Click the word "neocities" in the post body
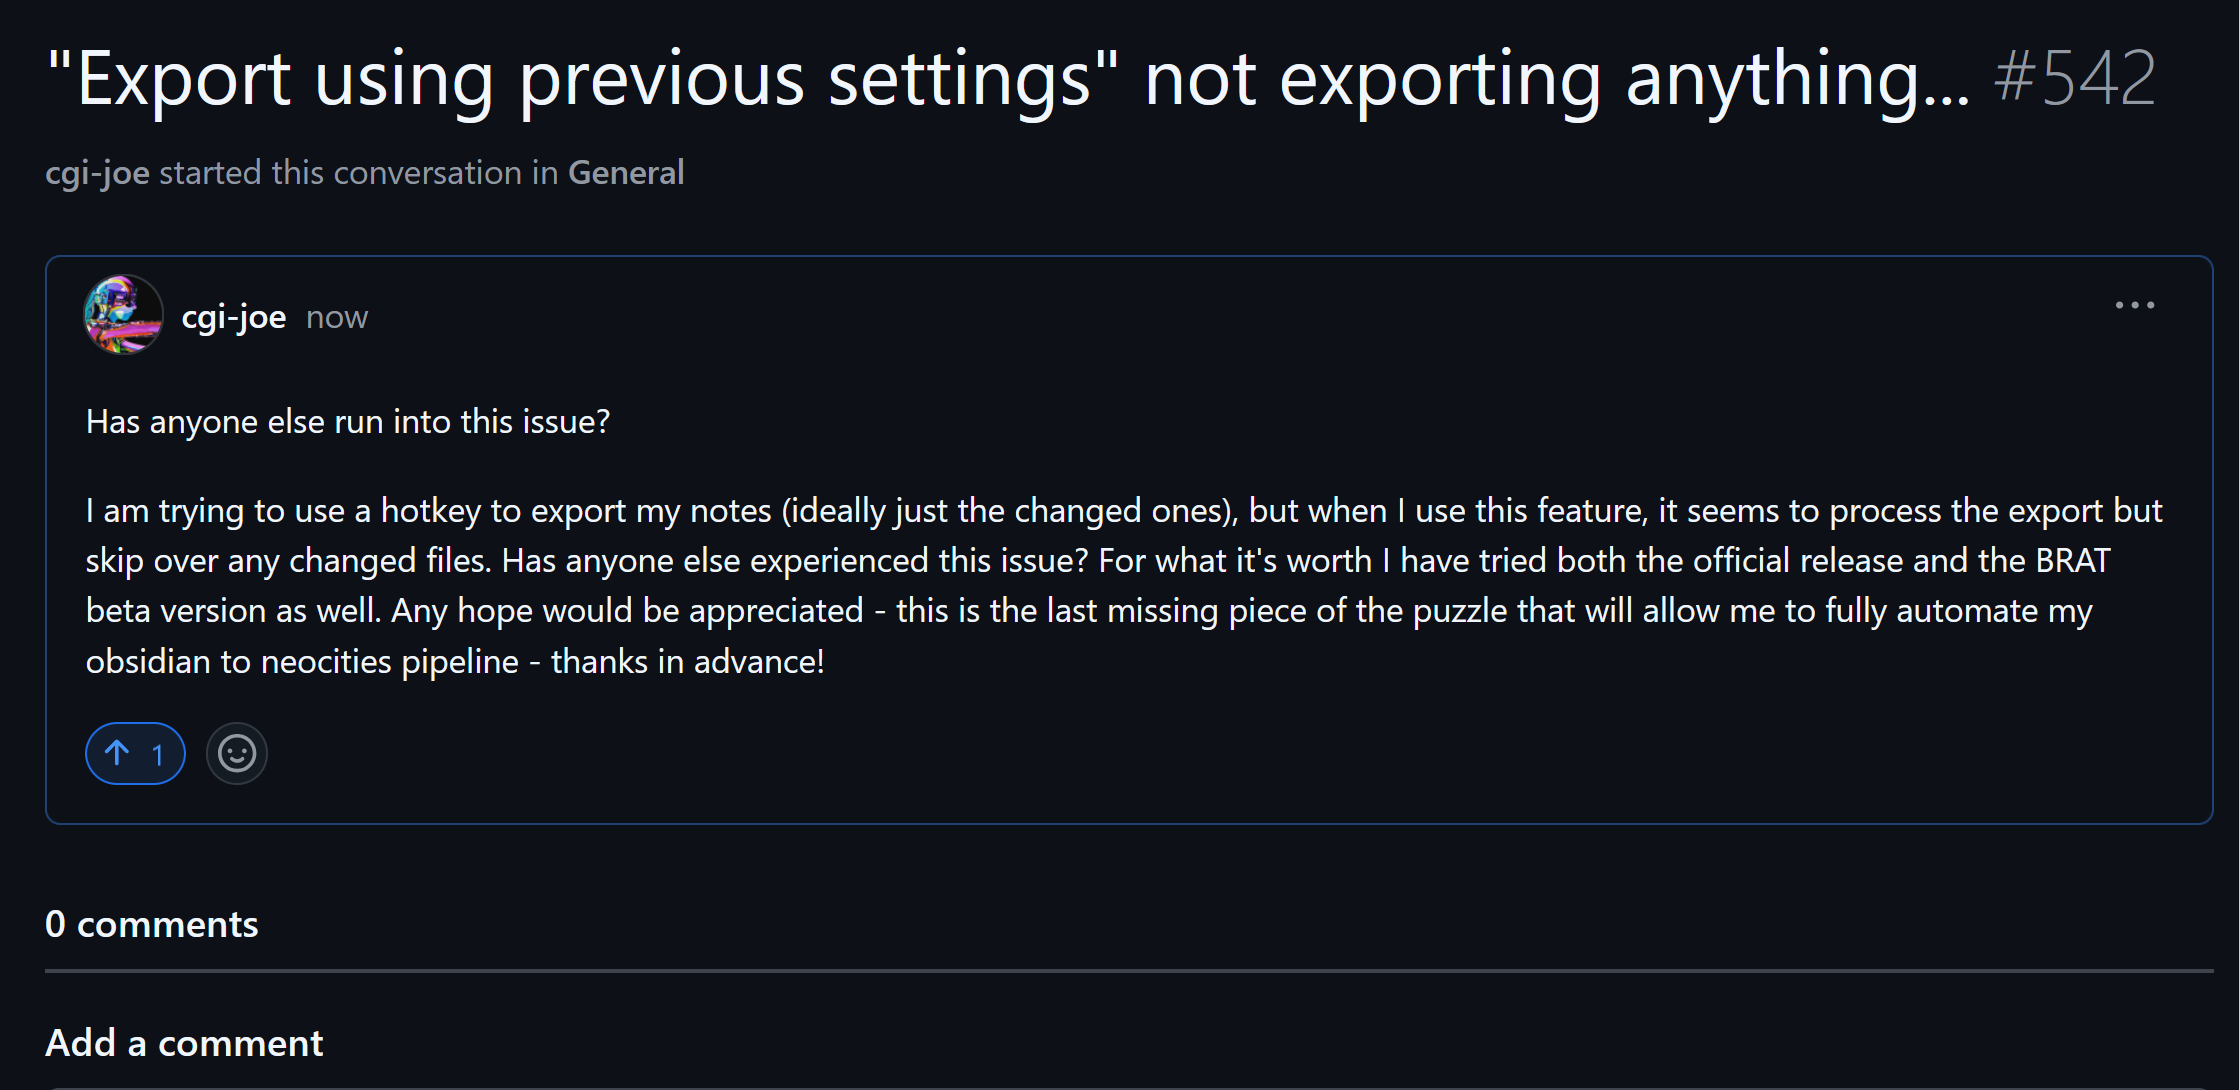The image size is (2239, 1090). click(326, 662)
